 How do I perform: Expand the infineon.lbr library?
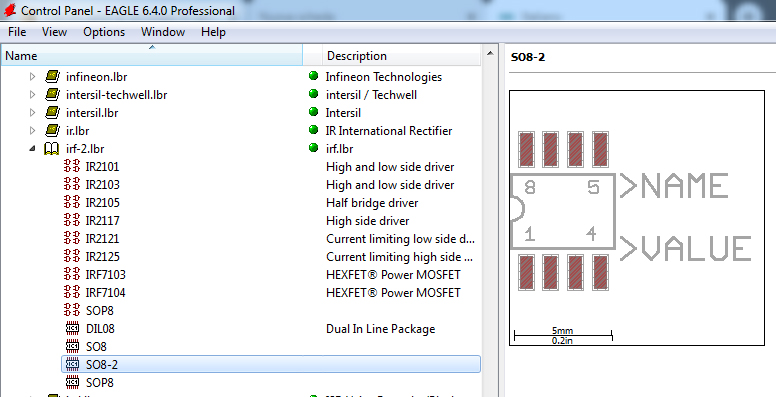click(33, 77)
